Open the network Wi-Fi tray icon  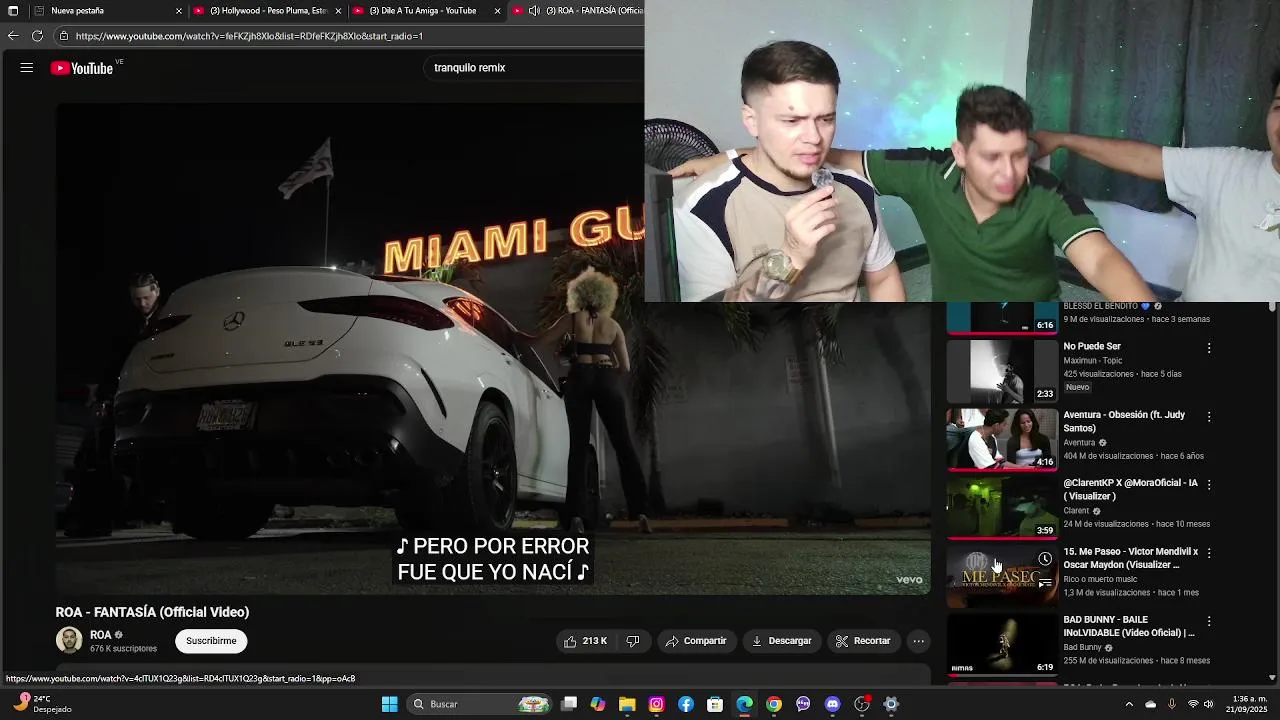[x=1193, y=704]
